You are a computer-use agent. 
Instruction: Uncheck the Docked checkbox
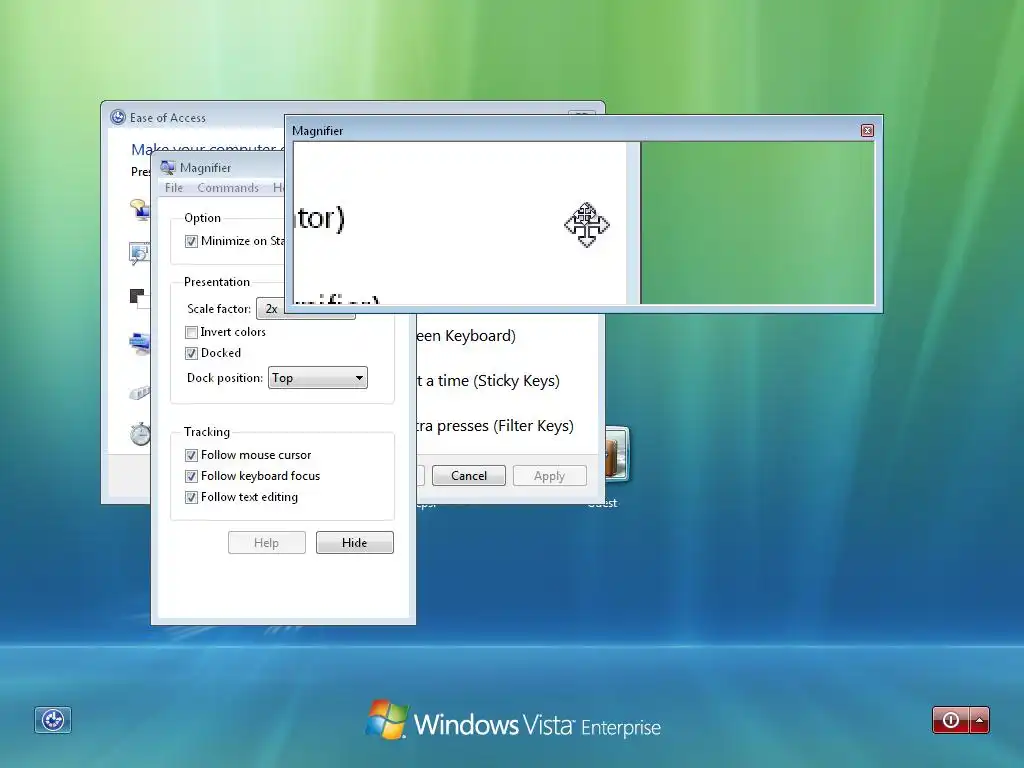tap(191, 353)
